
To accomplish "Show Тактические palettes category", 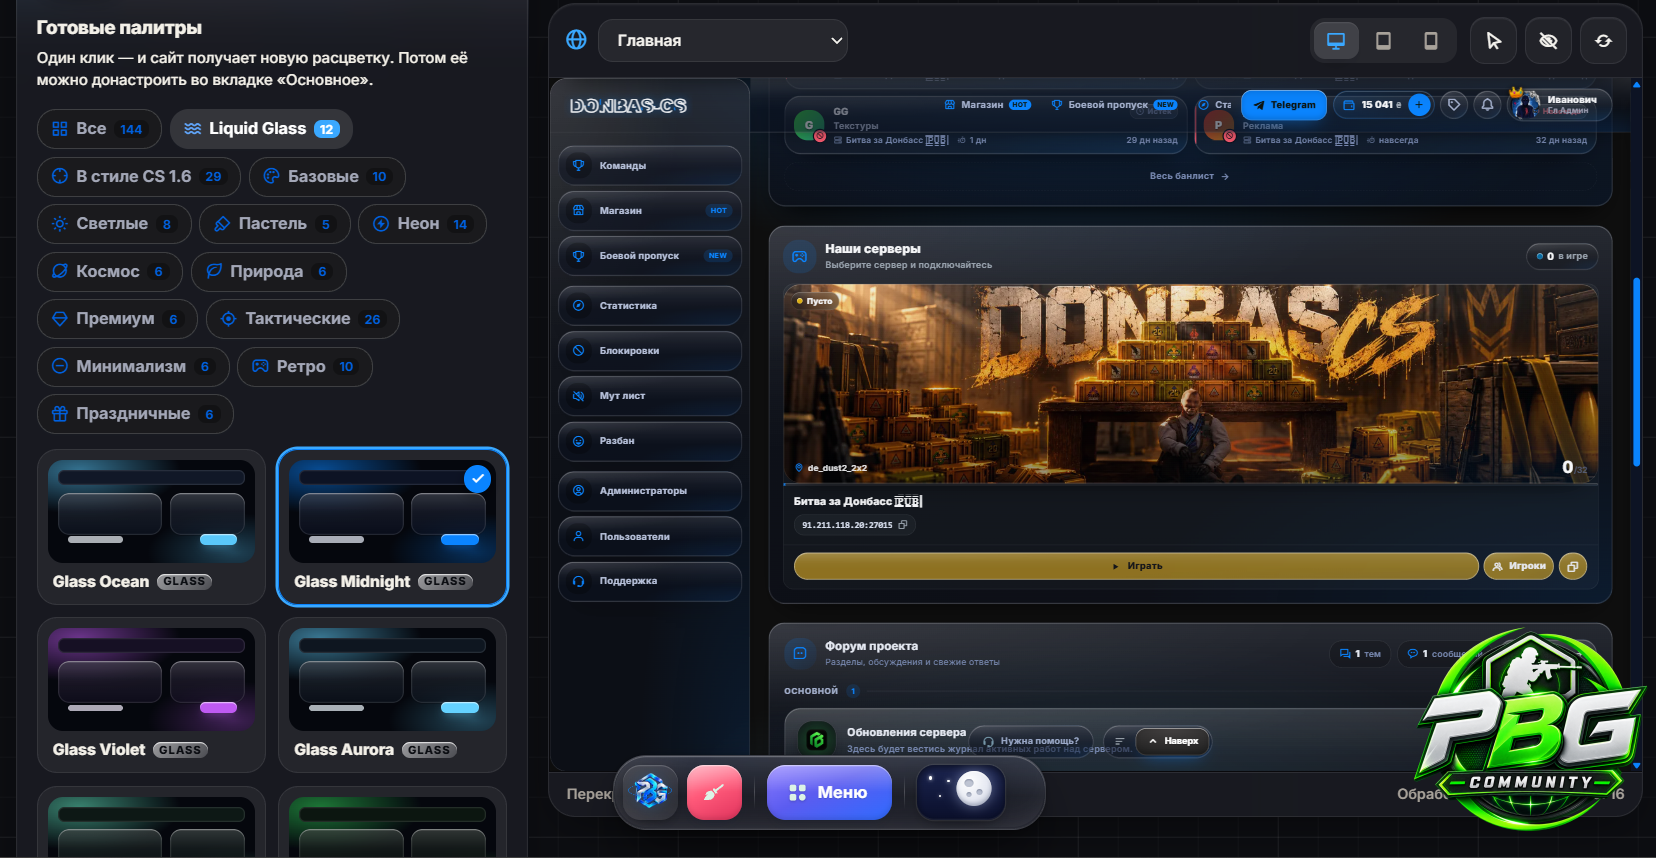I will point(303,319).
